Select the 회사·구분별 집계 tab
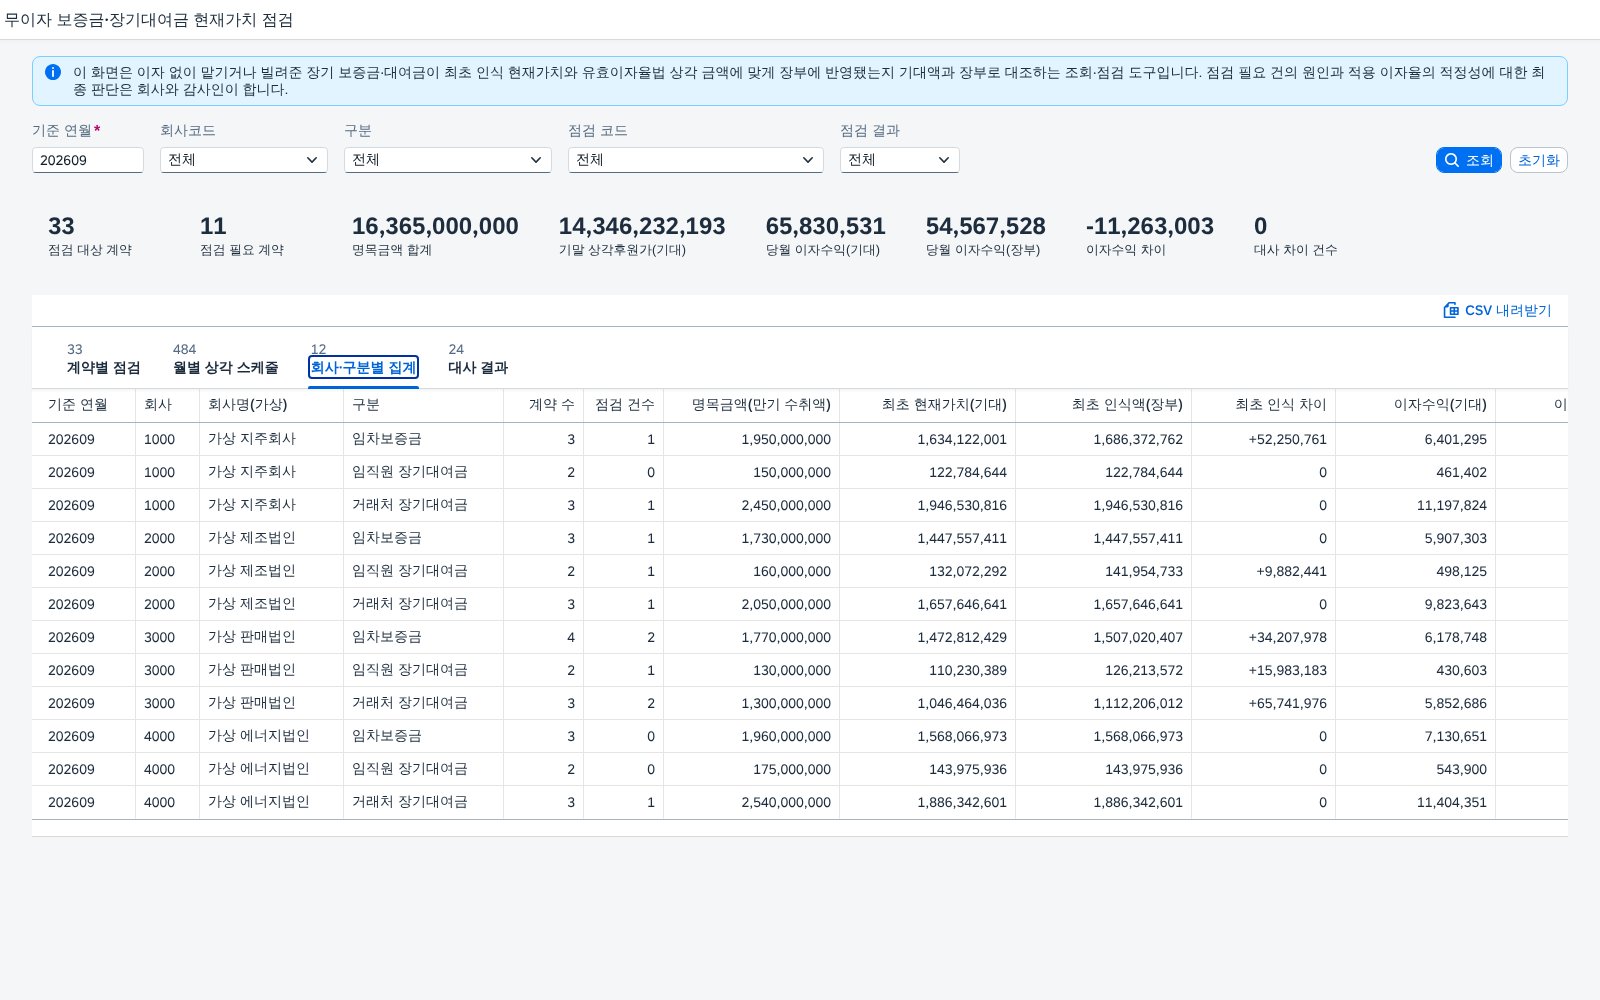Image resolution: width=1600 pixels, height=1000 pixels. [x=363, y=368]
